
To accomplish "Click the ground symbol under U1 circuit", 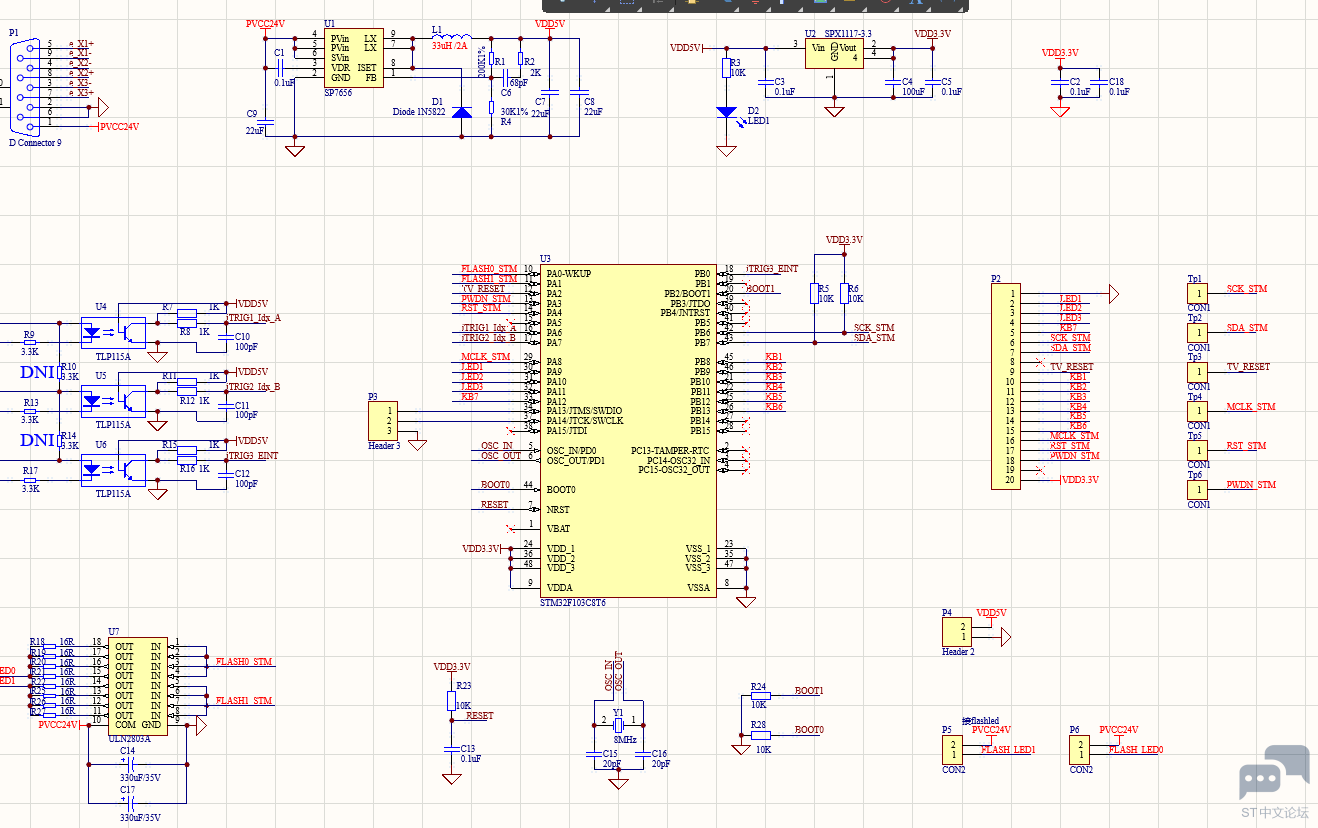I will 295,151.
